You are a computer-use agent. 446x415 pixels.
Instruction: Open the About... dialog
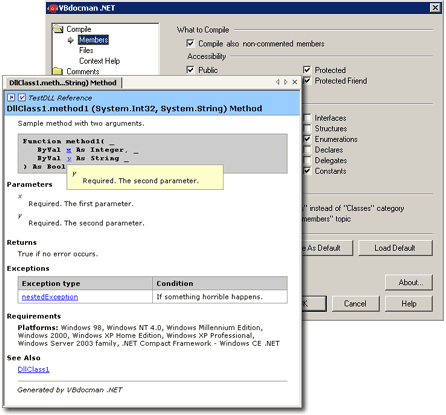coord(409,283)
